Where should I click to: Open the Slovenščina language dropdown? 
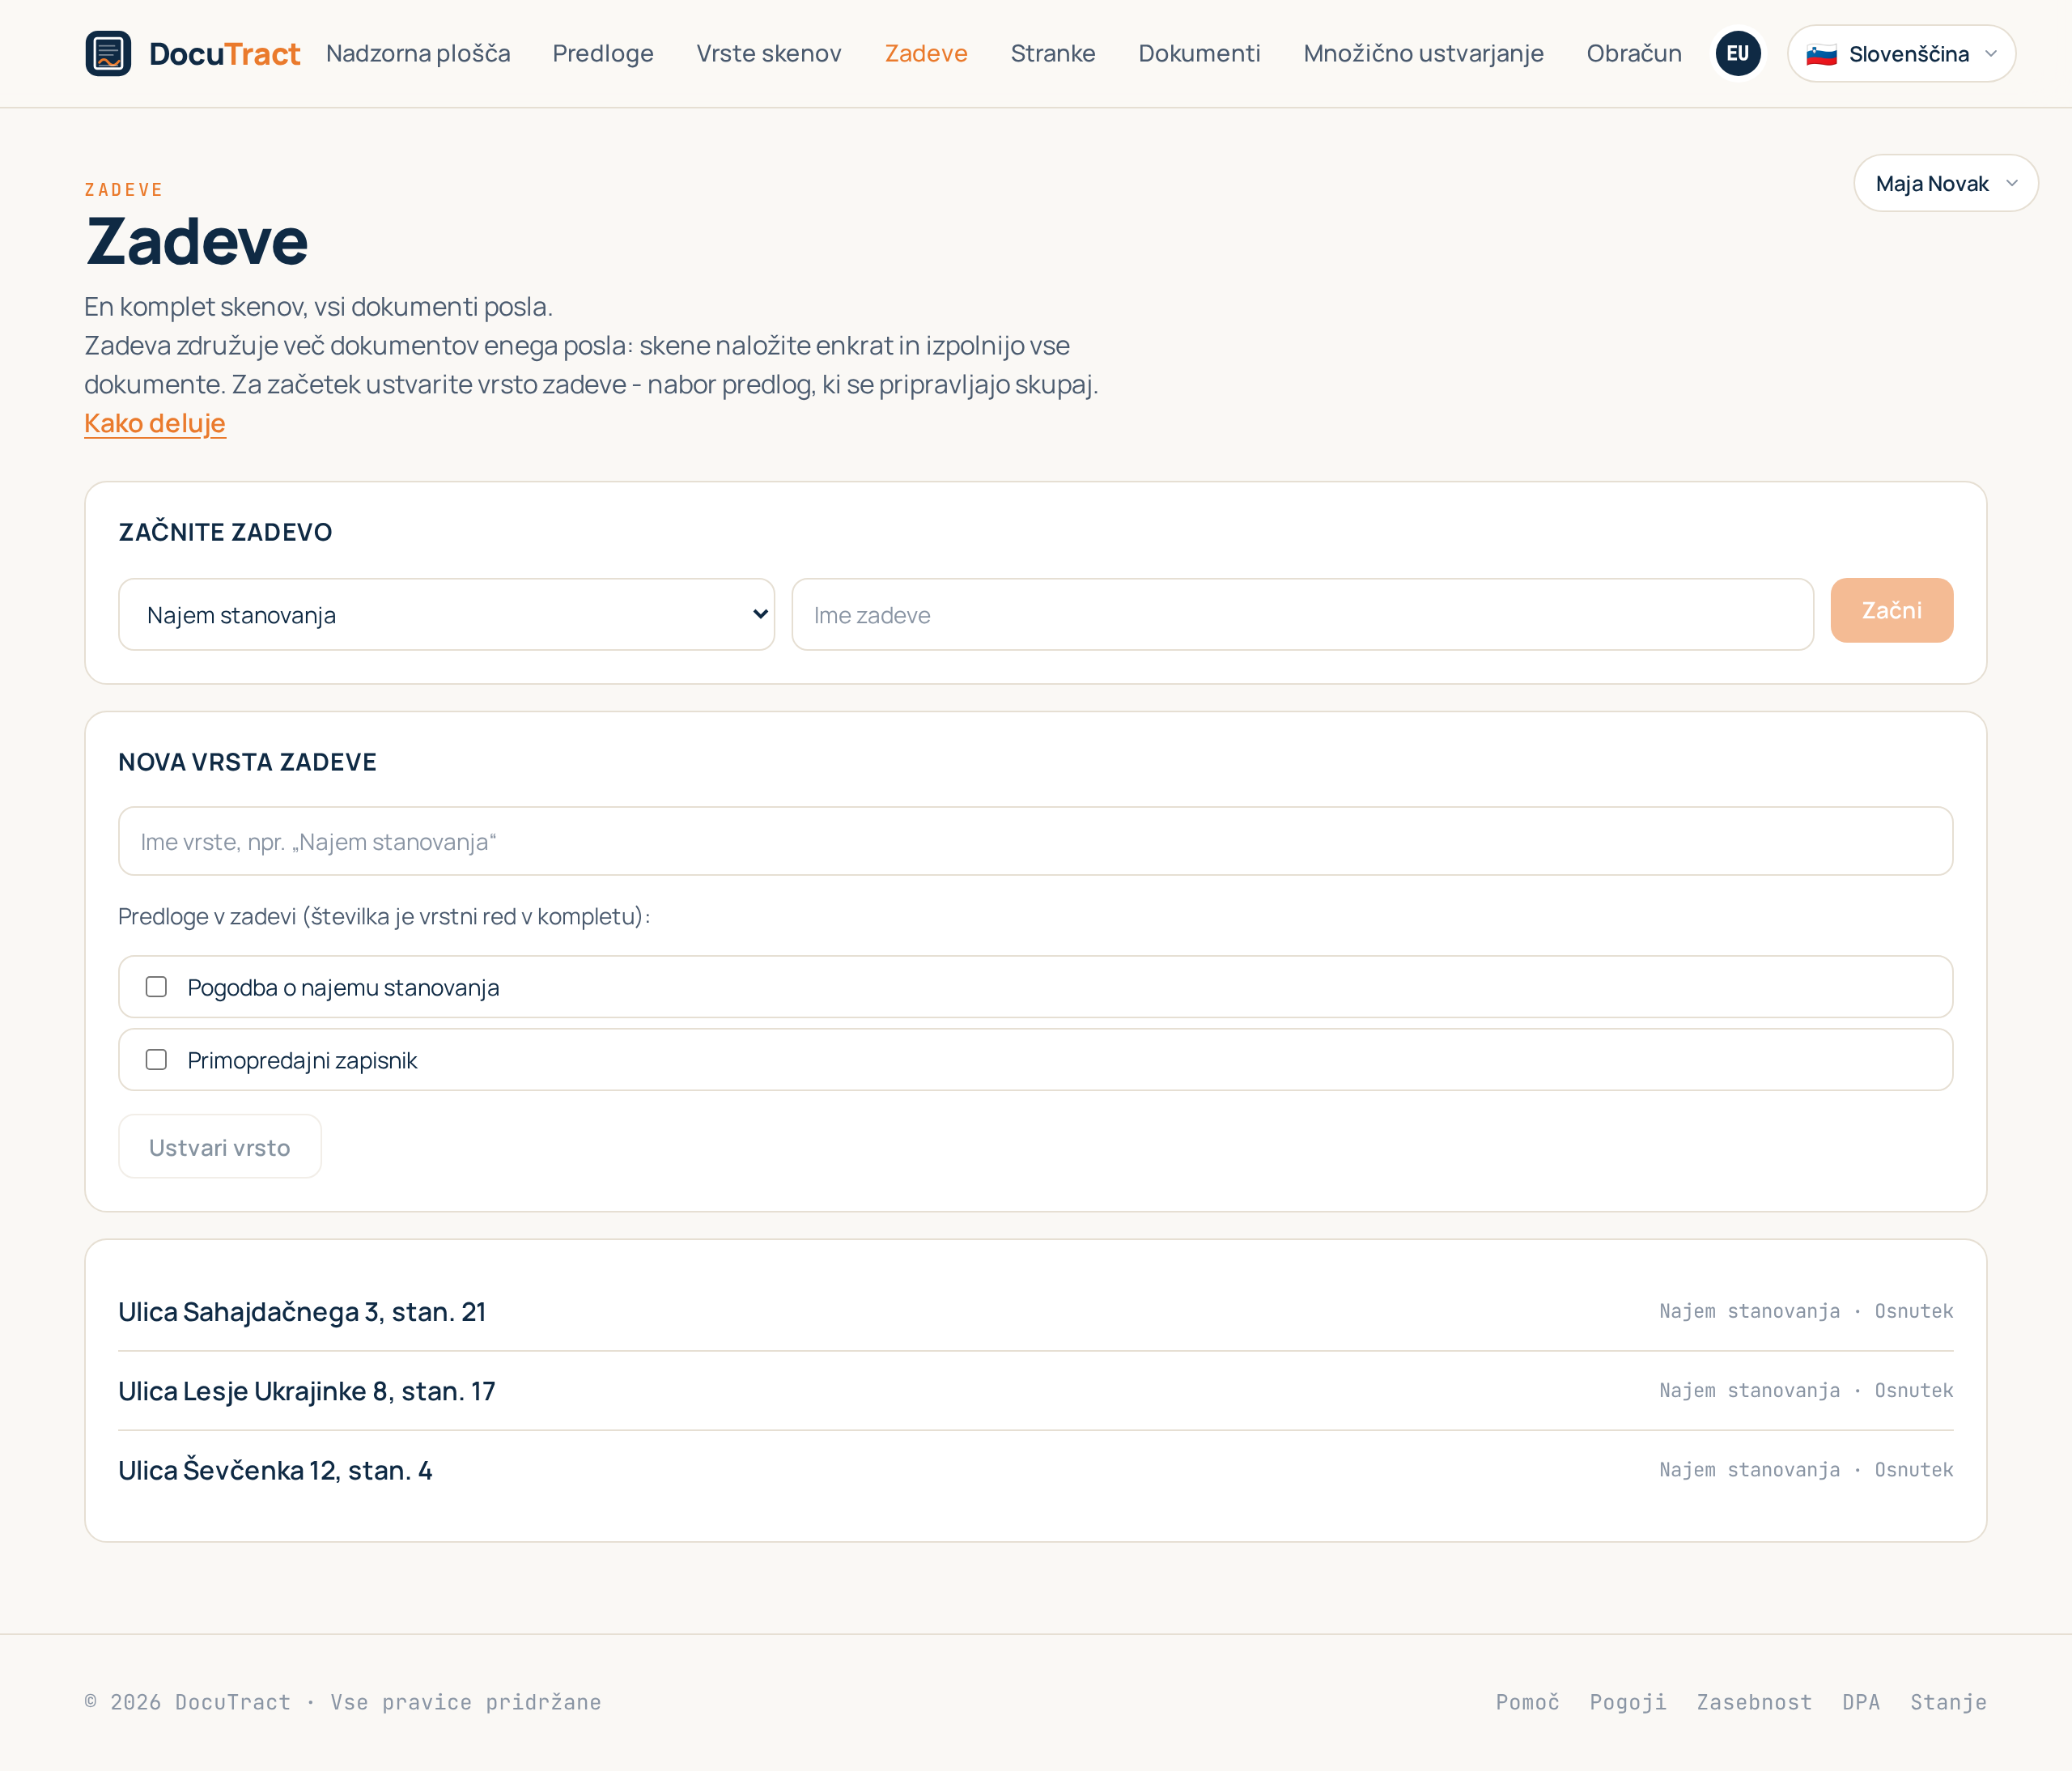(x=1901, y=54)
